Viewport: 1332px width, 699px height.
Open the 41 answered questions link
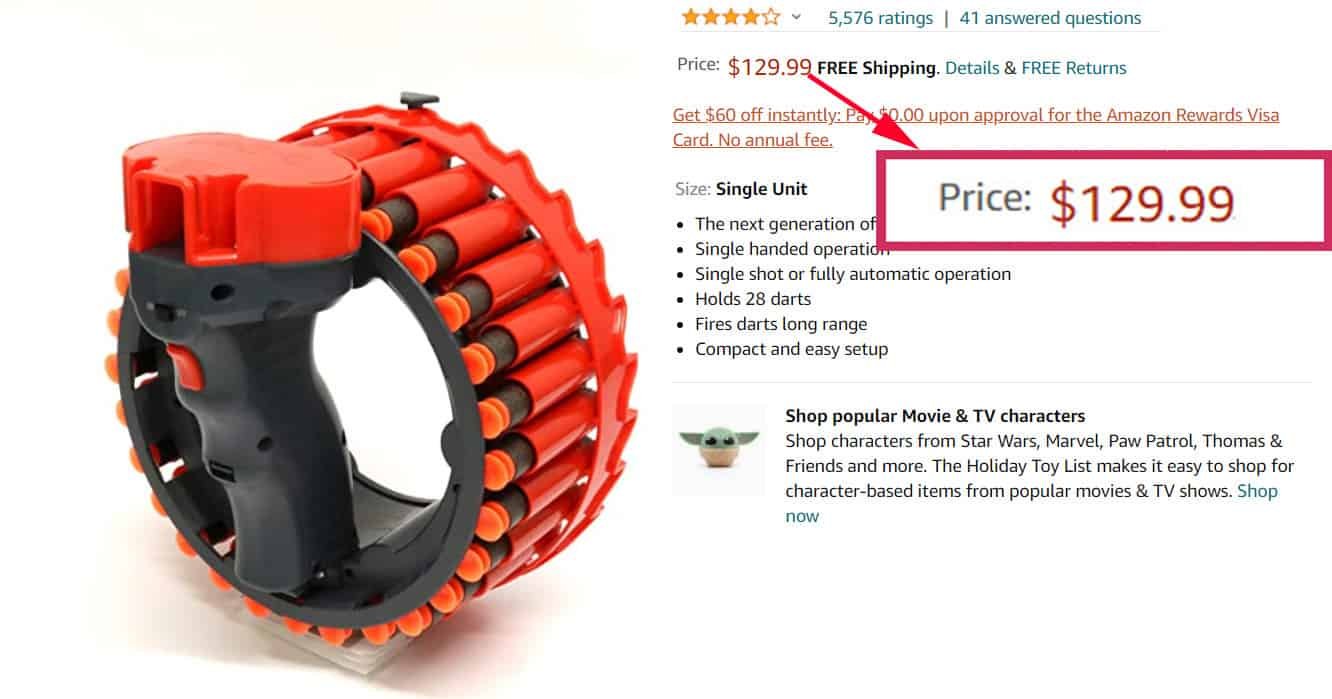(x=1050, y=18)
